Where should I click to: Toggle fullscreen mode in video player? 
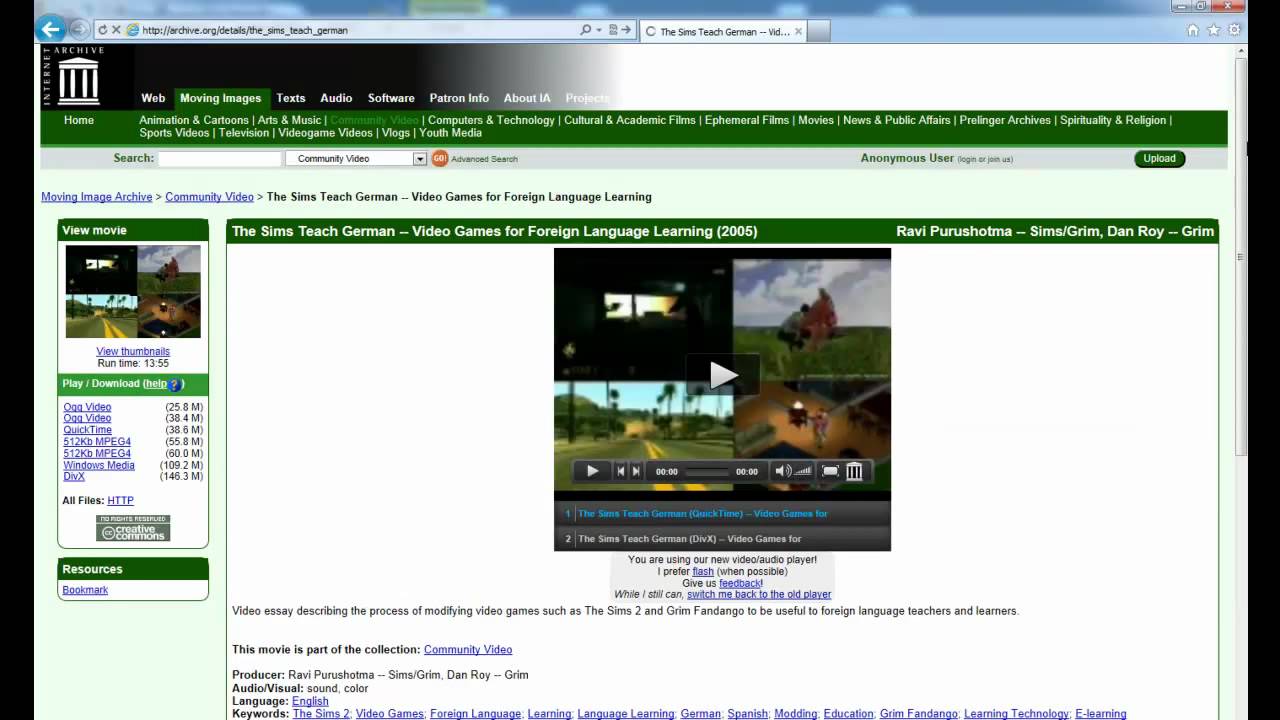coord(830,471)
